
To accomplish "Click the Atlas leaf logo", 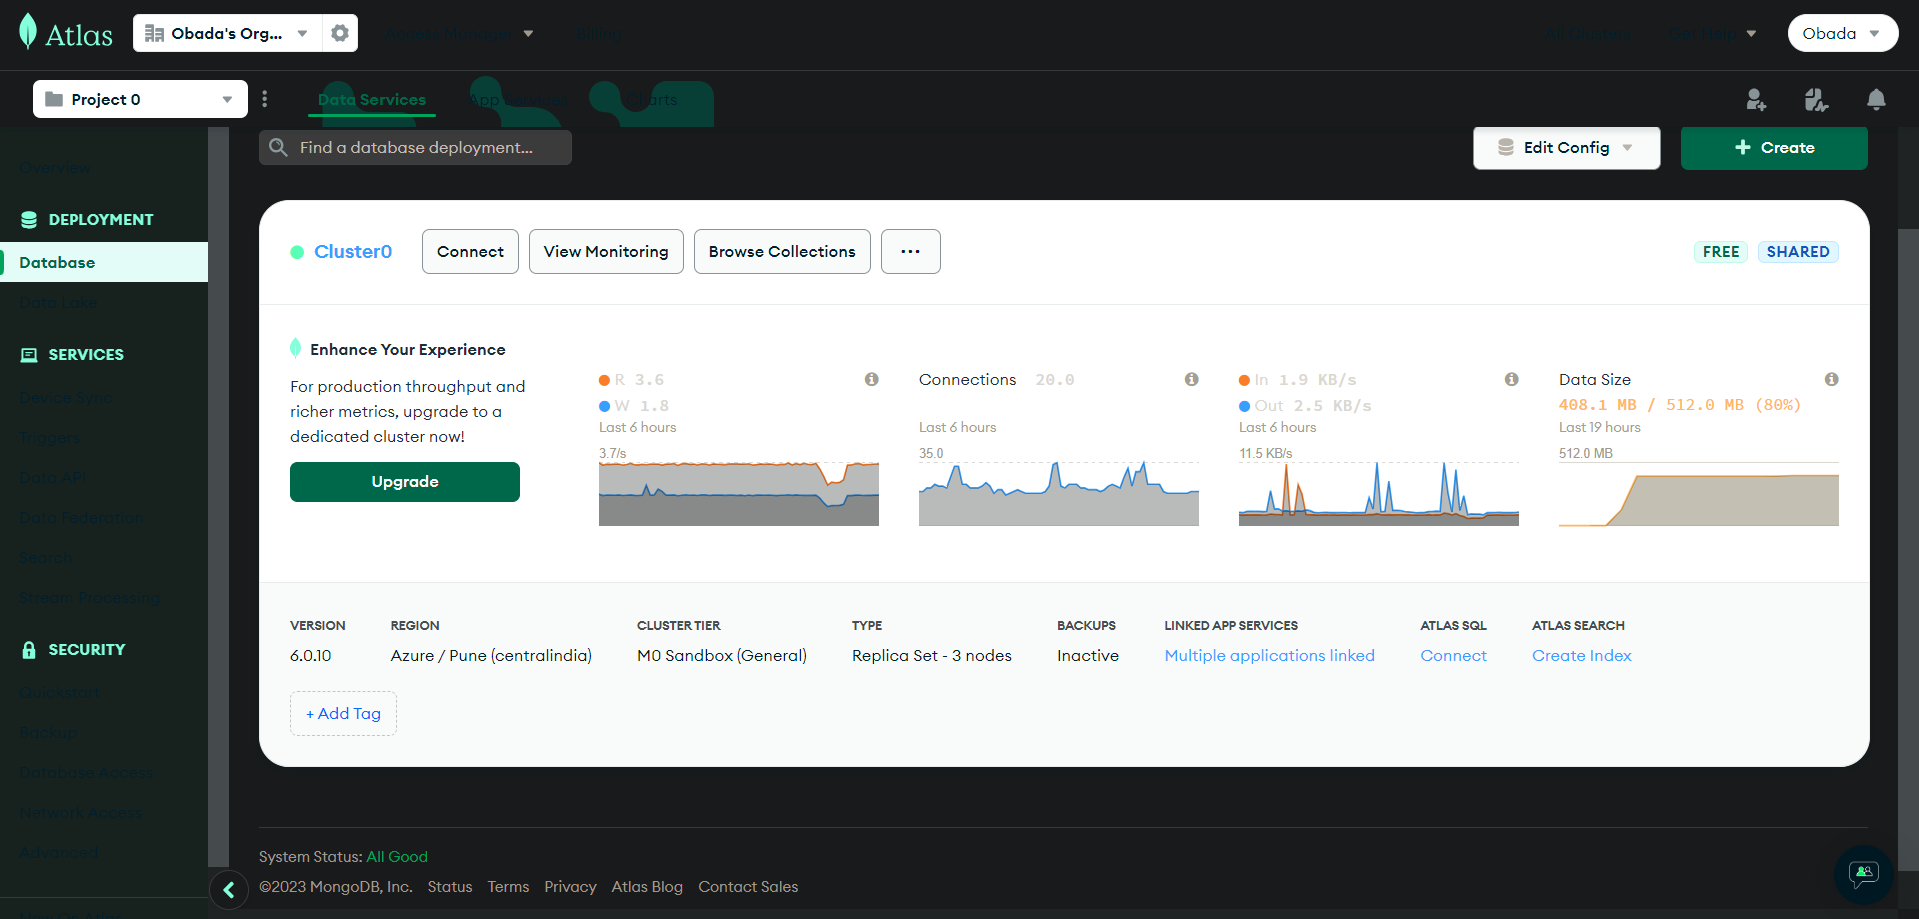I will [28, 32].
